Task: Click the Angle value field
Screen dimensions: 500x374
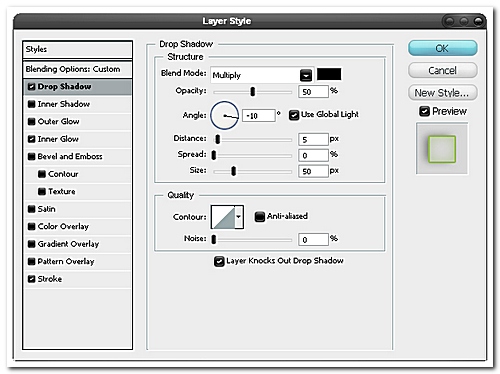Action: tap(259, 116)
